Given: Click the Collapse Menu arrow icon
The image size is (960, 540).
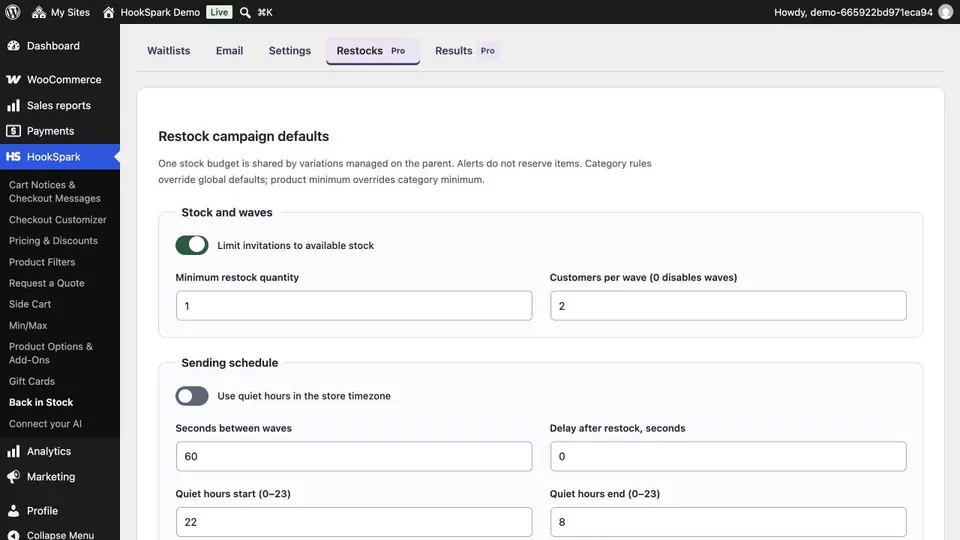Looking at the screenshot, I should pyautogui.click(x=13, y=535).
